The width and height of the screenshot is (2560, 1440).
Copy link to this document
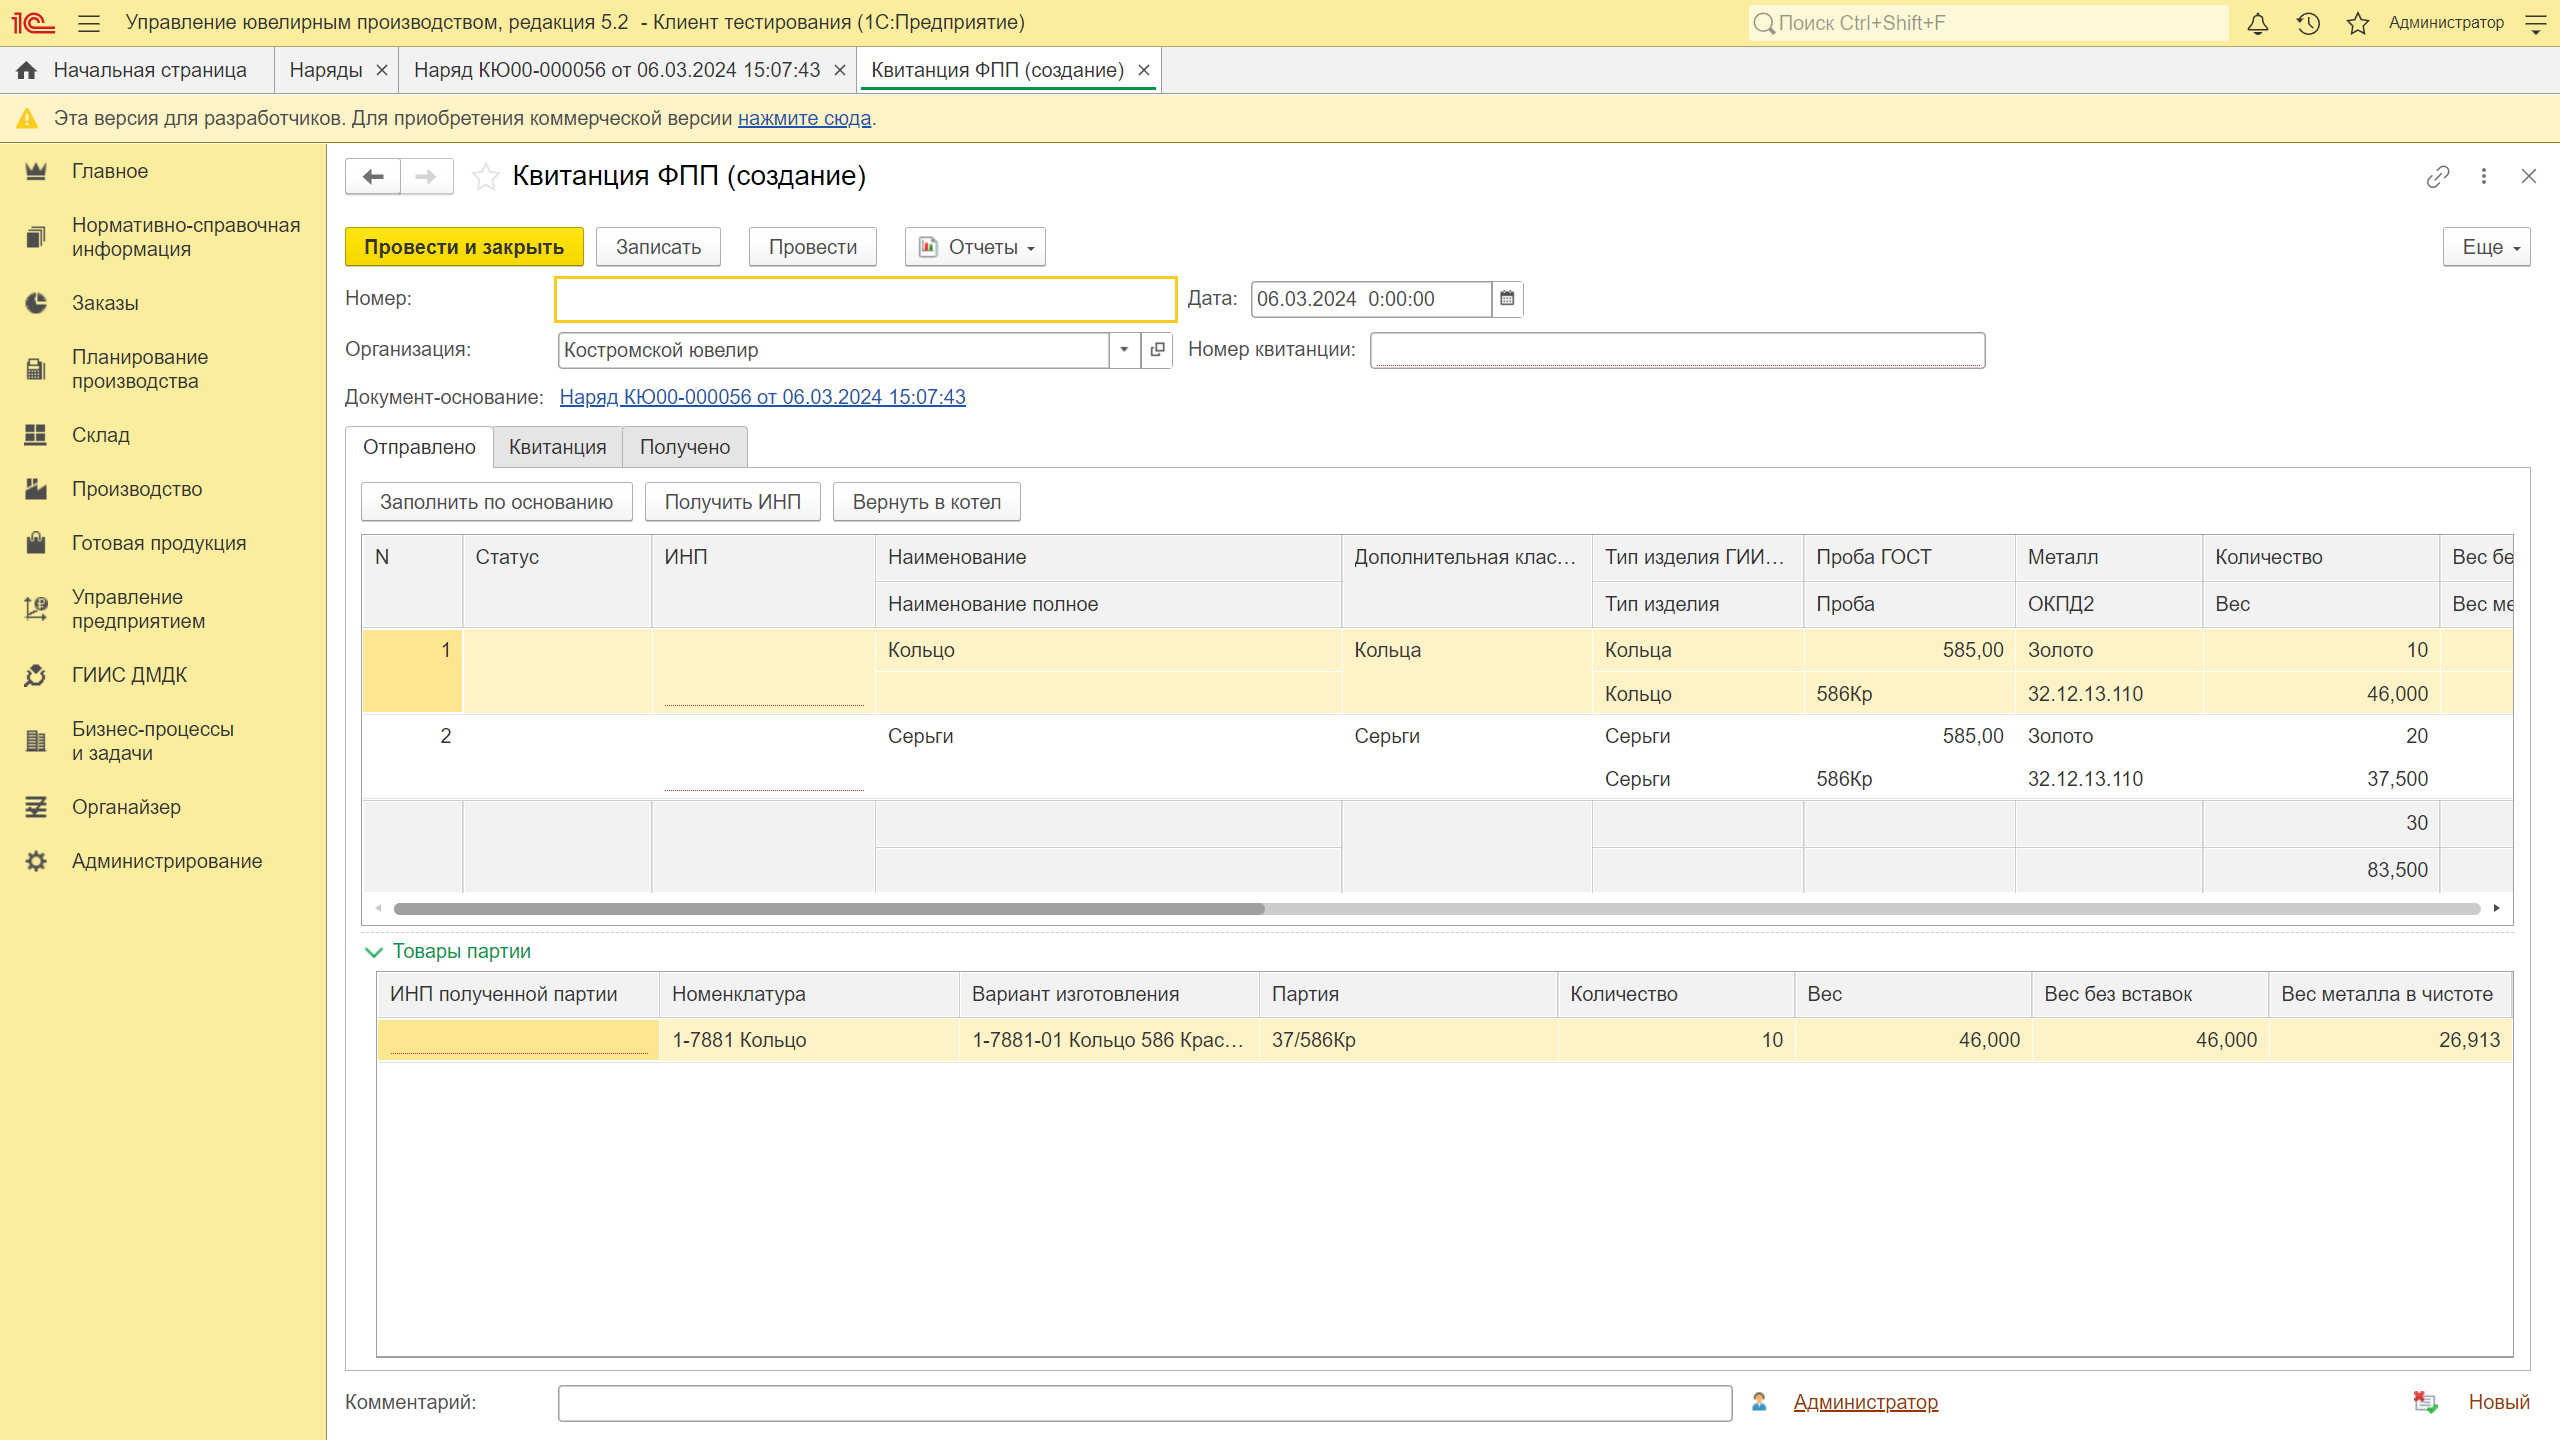pyautogui.click(x=2438, y=176)
